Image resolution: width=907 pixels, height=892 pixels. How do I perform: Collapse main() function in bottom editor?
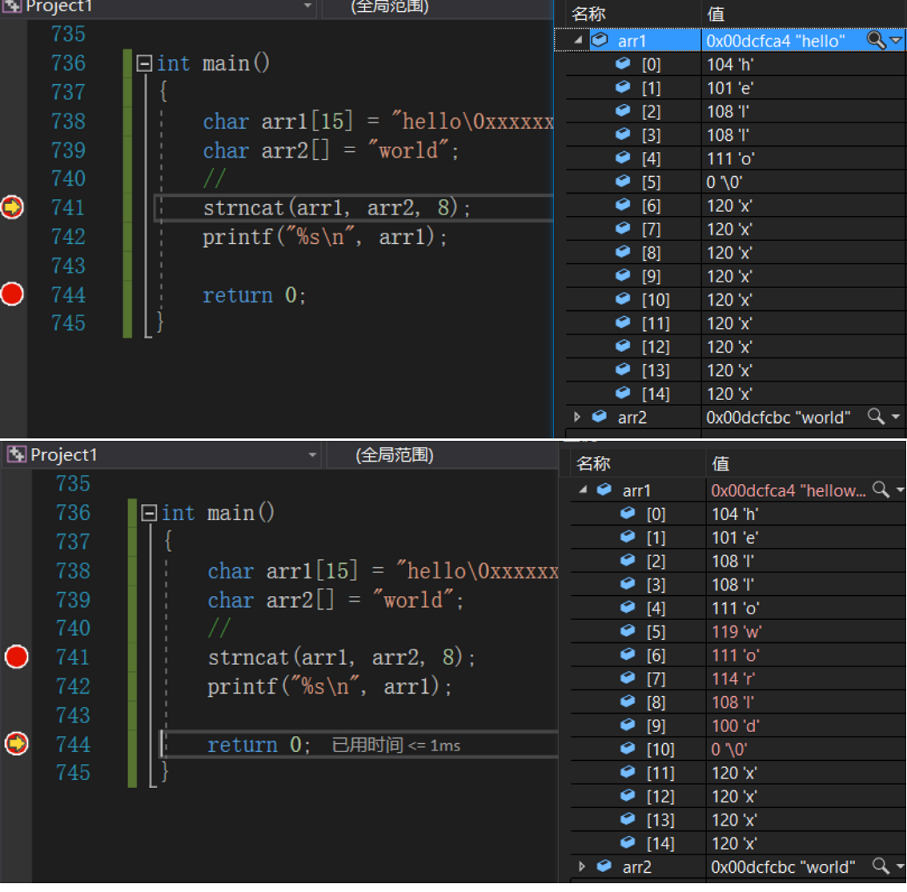point(149,513)
